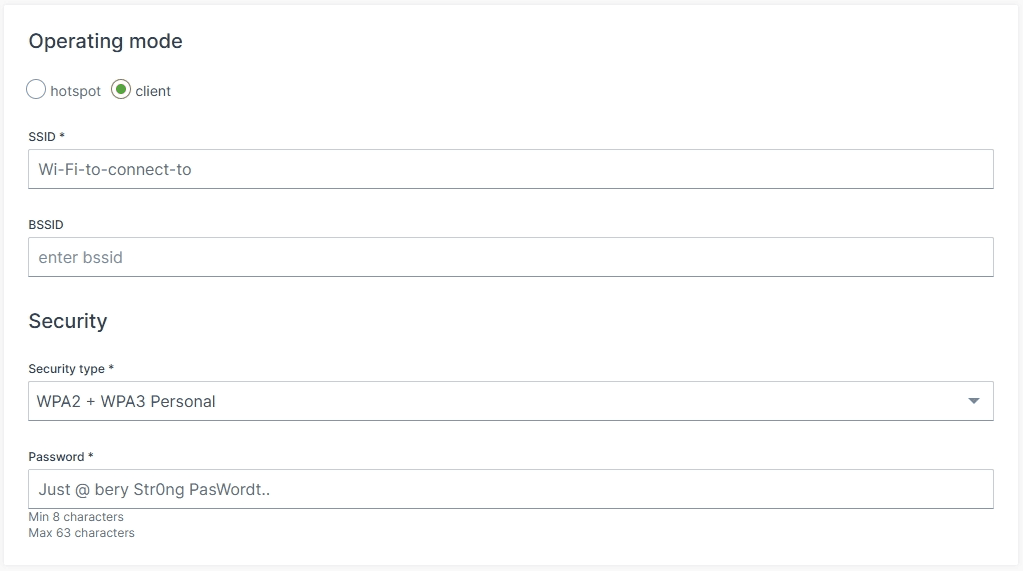This screenshot has height=571, width=1023.
Task: Select the client radio button
Action: point(121,90)
